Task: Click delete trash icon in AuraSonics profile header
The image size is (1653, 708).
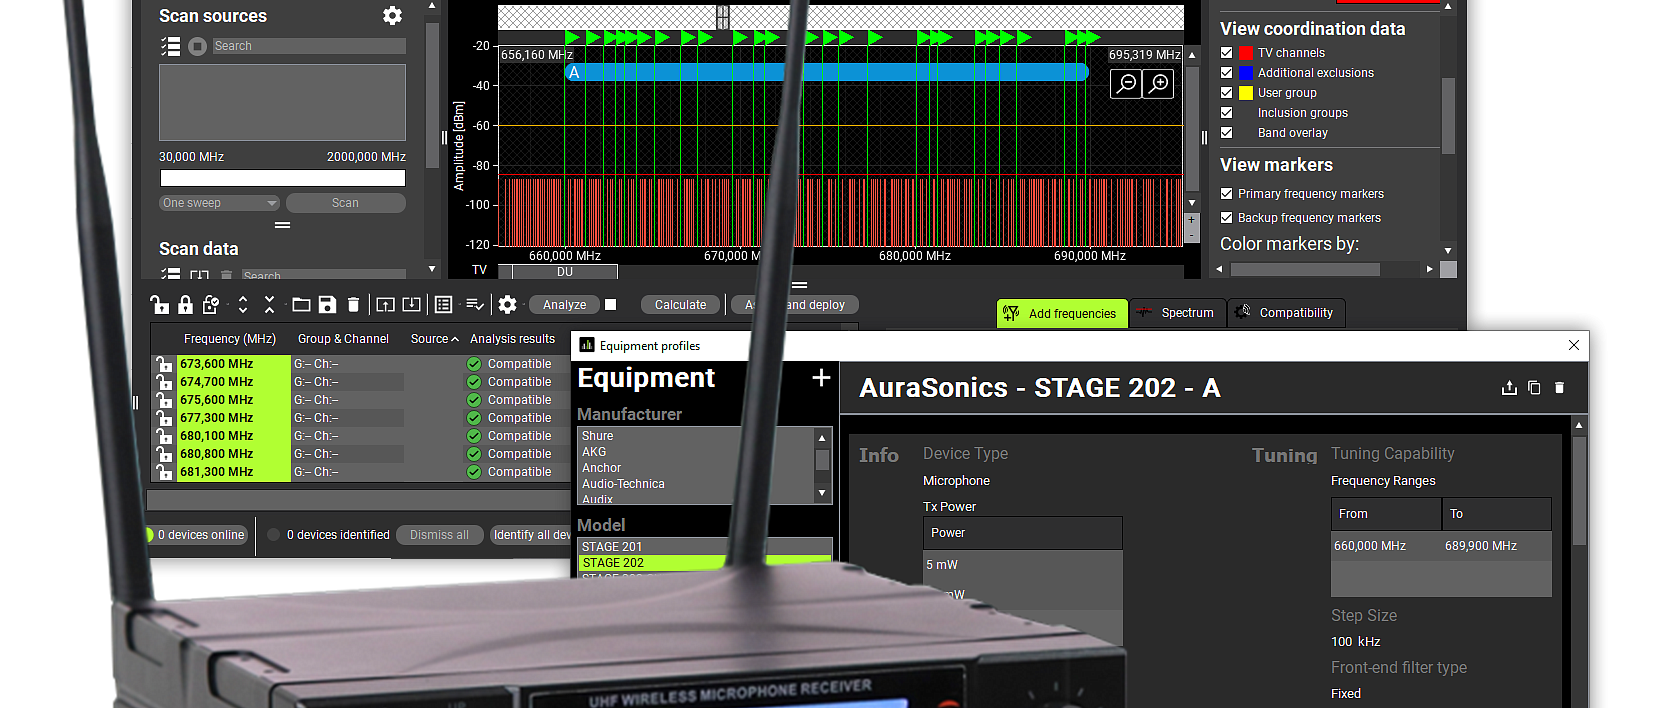Action: pos(1559,388)
